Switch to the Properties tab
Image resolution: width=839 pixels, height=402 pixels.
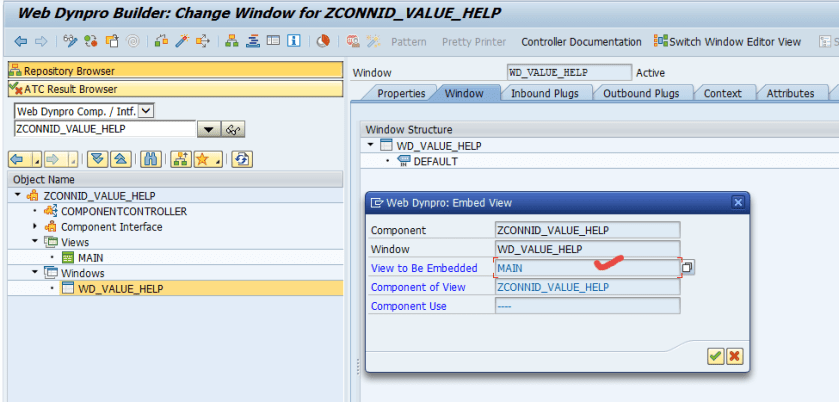point(401,93)
